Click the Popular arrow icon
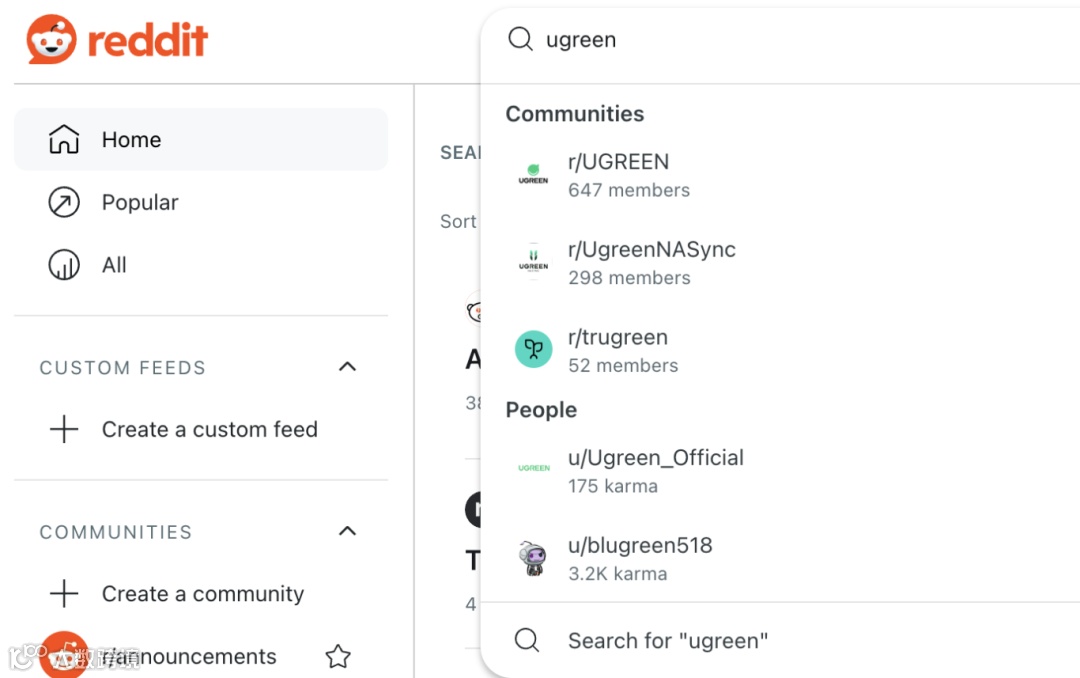This screenshot has height=678, width=1080. tap(64, 203)
